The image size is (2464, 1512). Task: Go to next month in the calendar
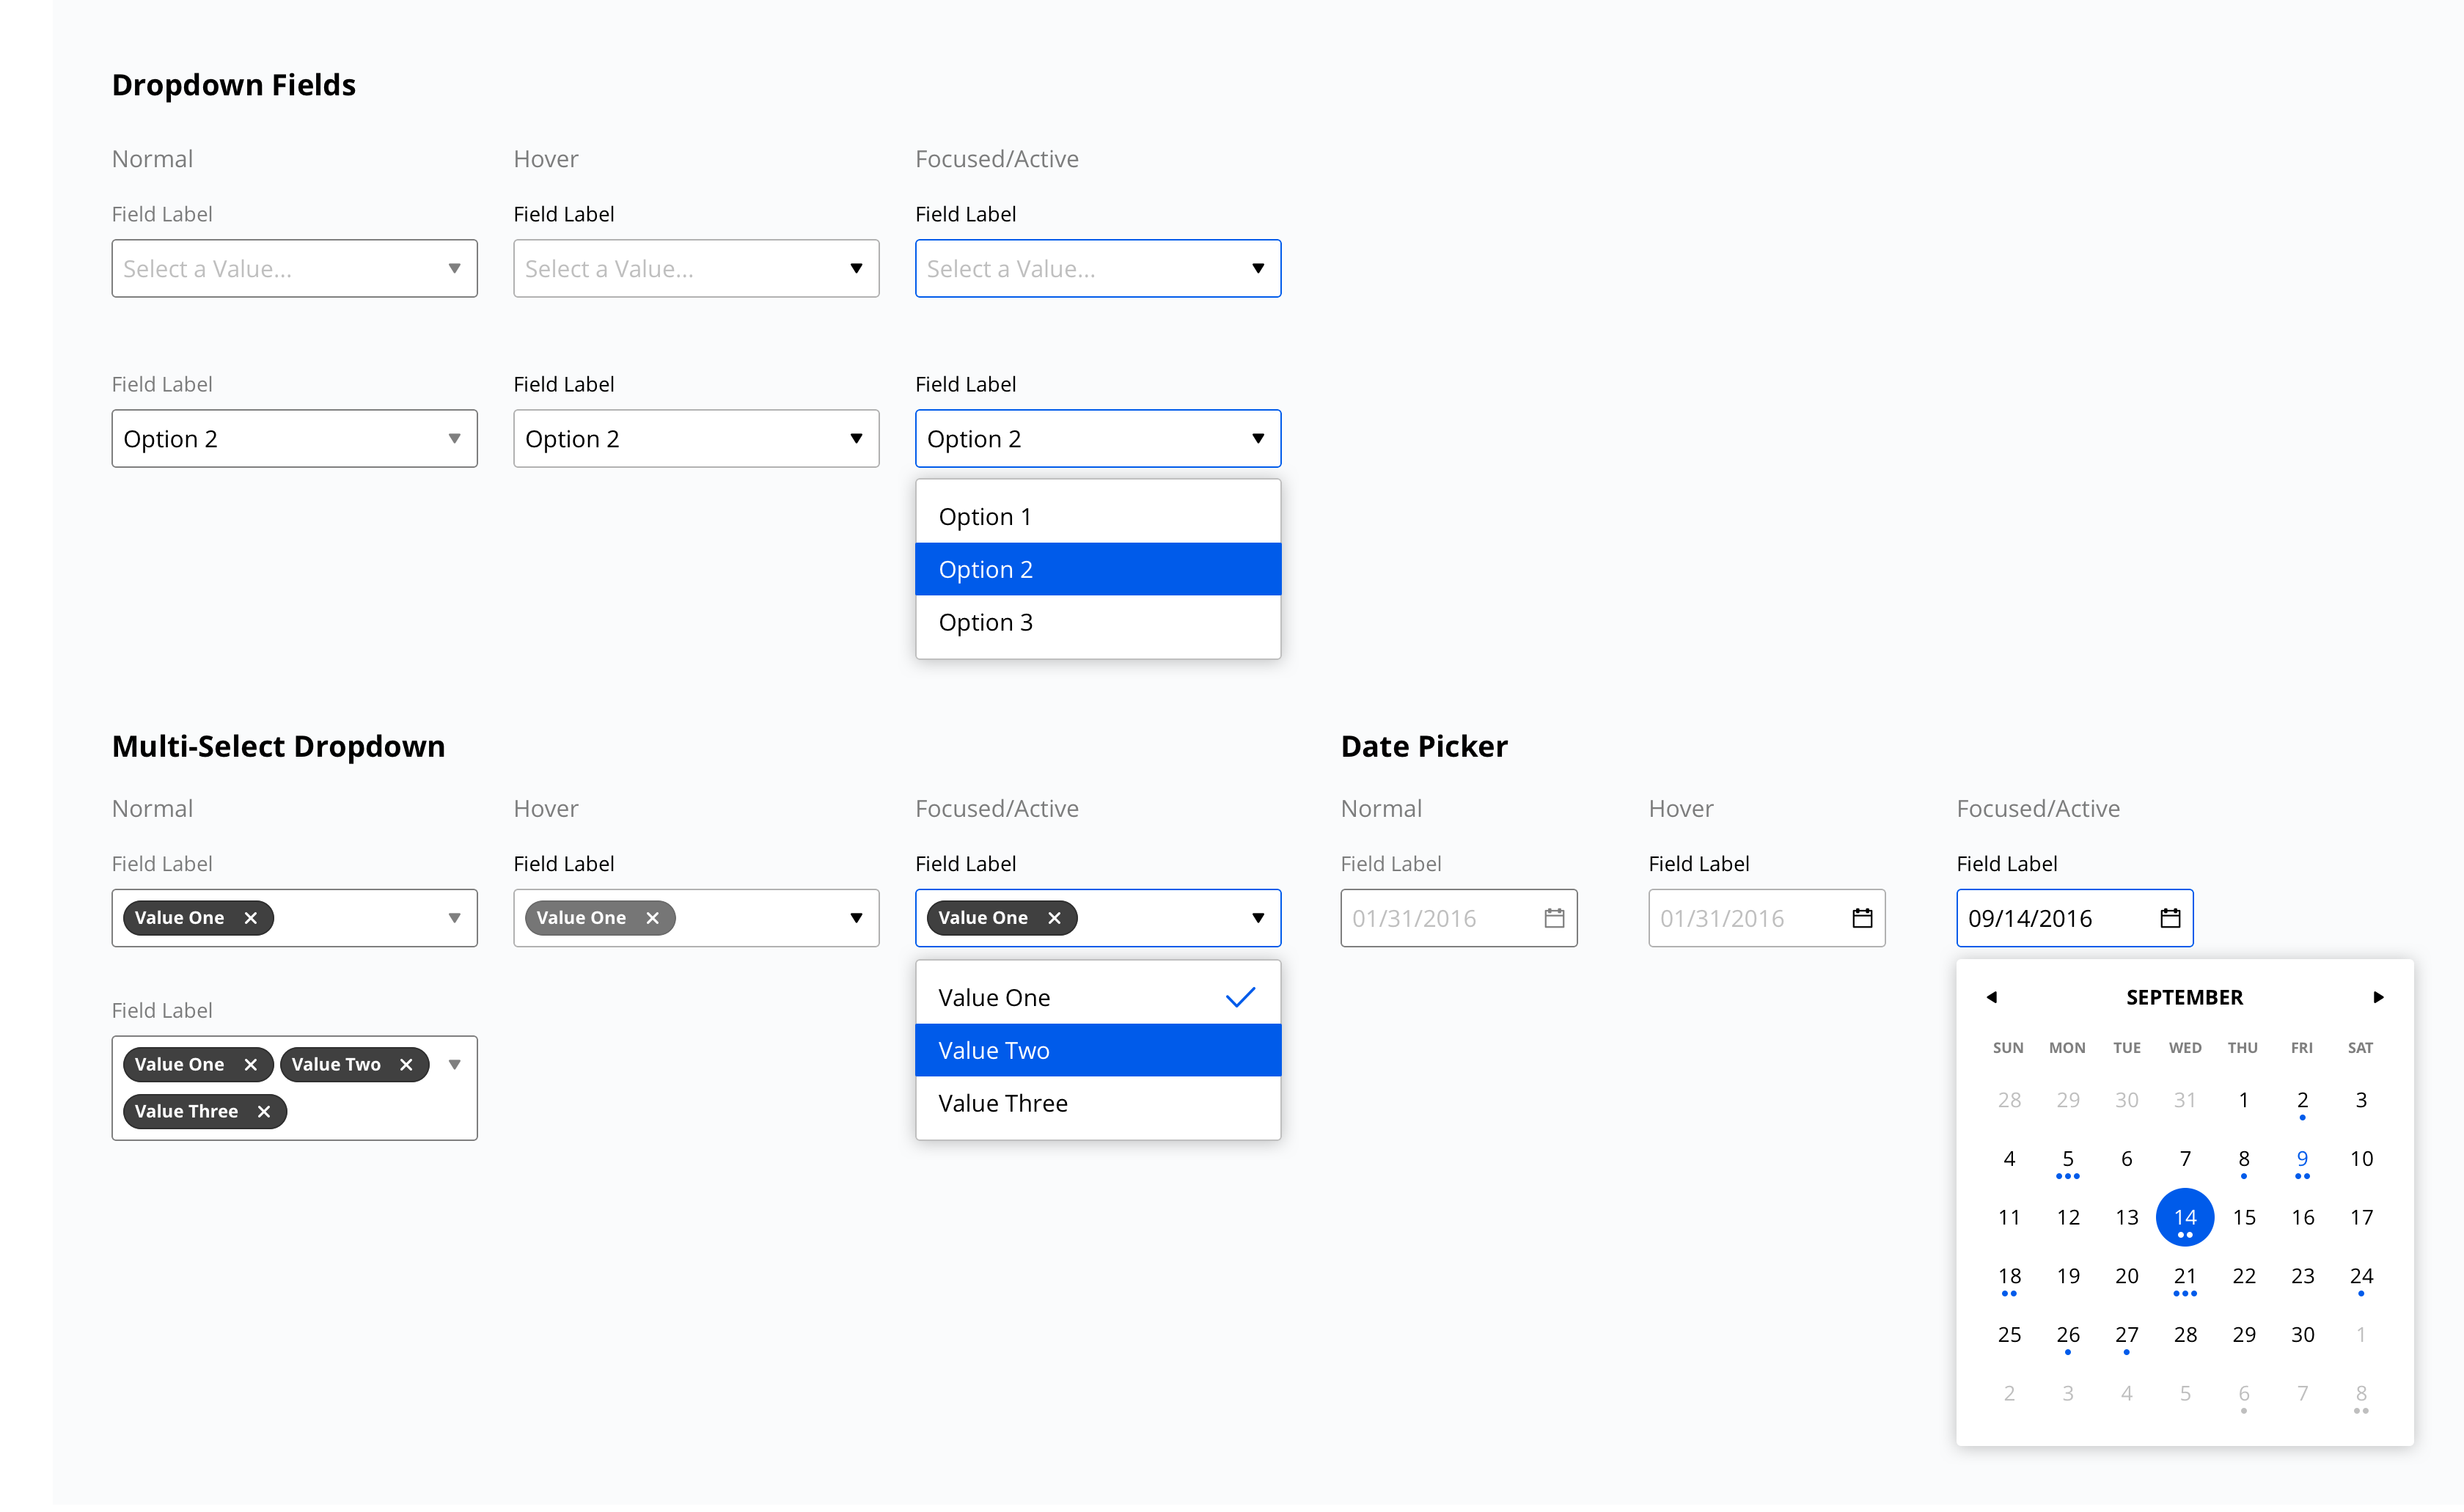[x=2378, y=997]
